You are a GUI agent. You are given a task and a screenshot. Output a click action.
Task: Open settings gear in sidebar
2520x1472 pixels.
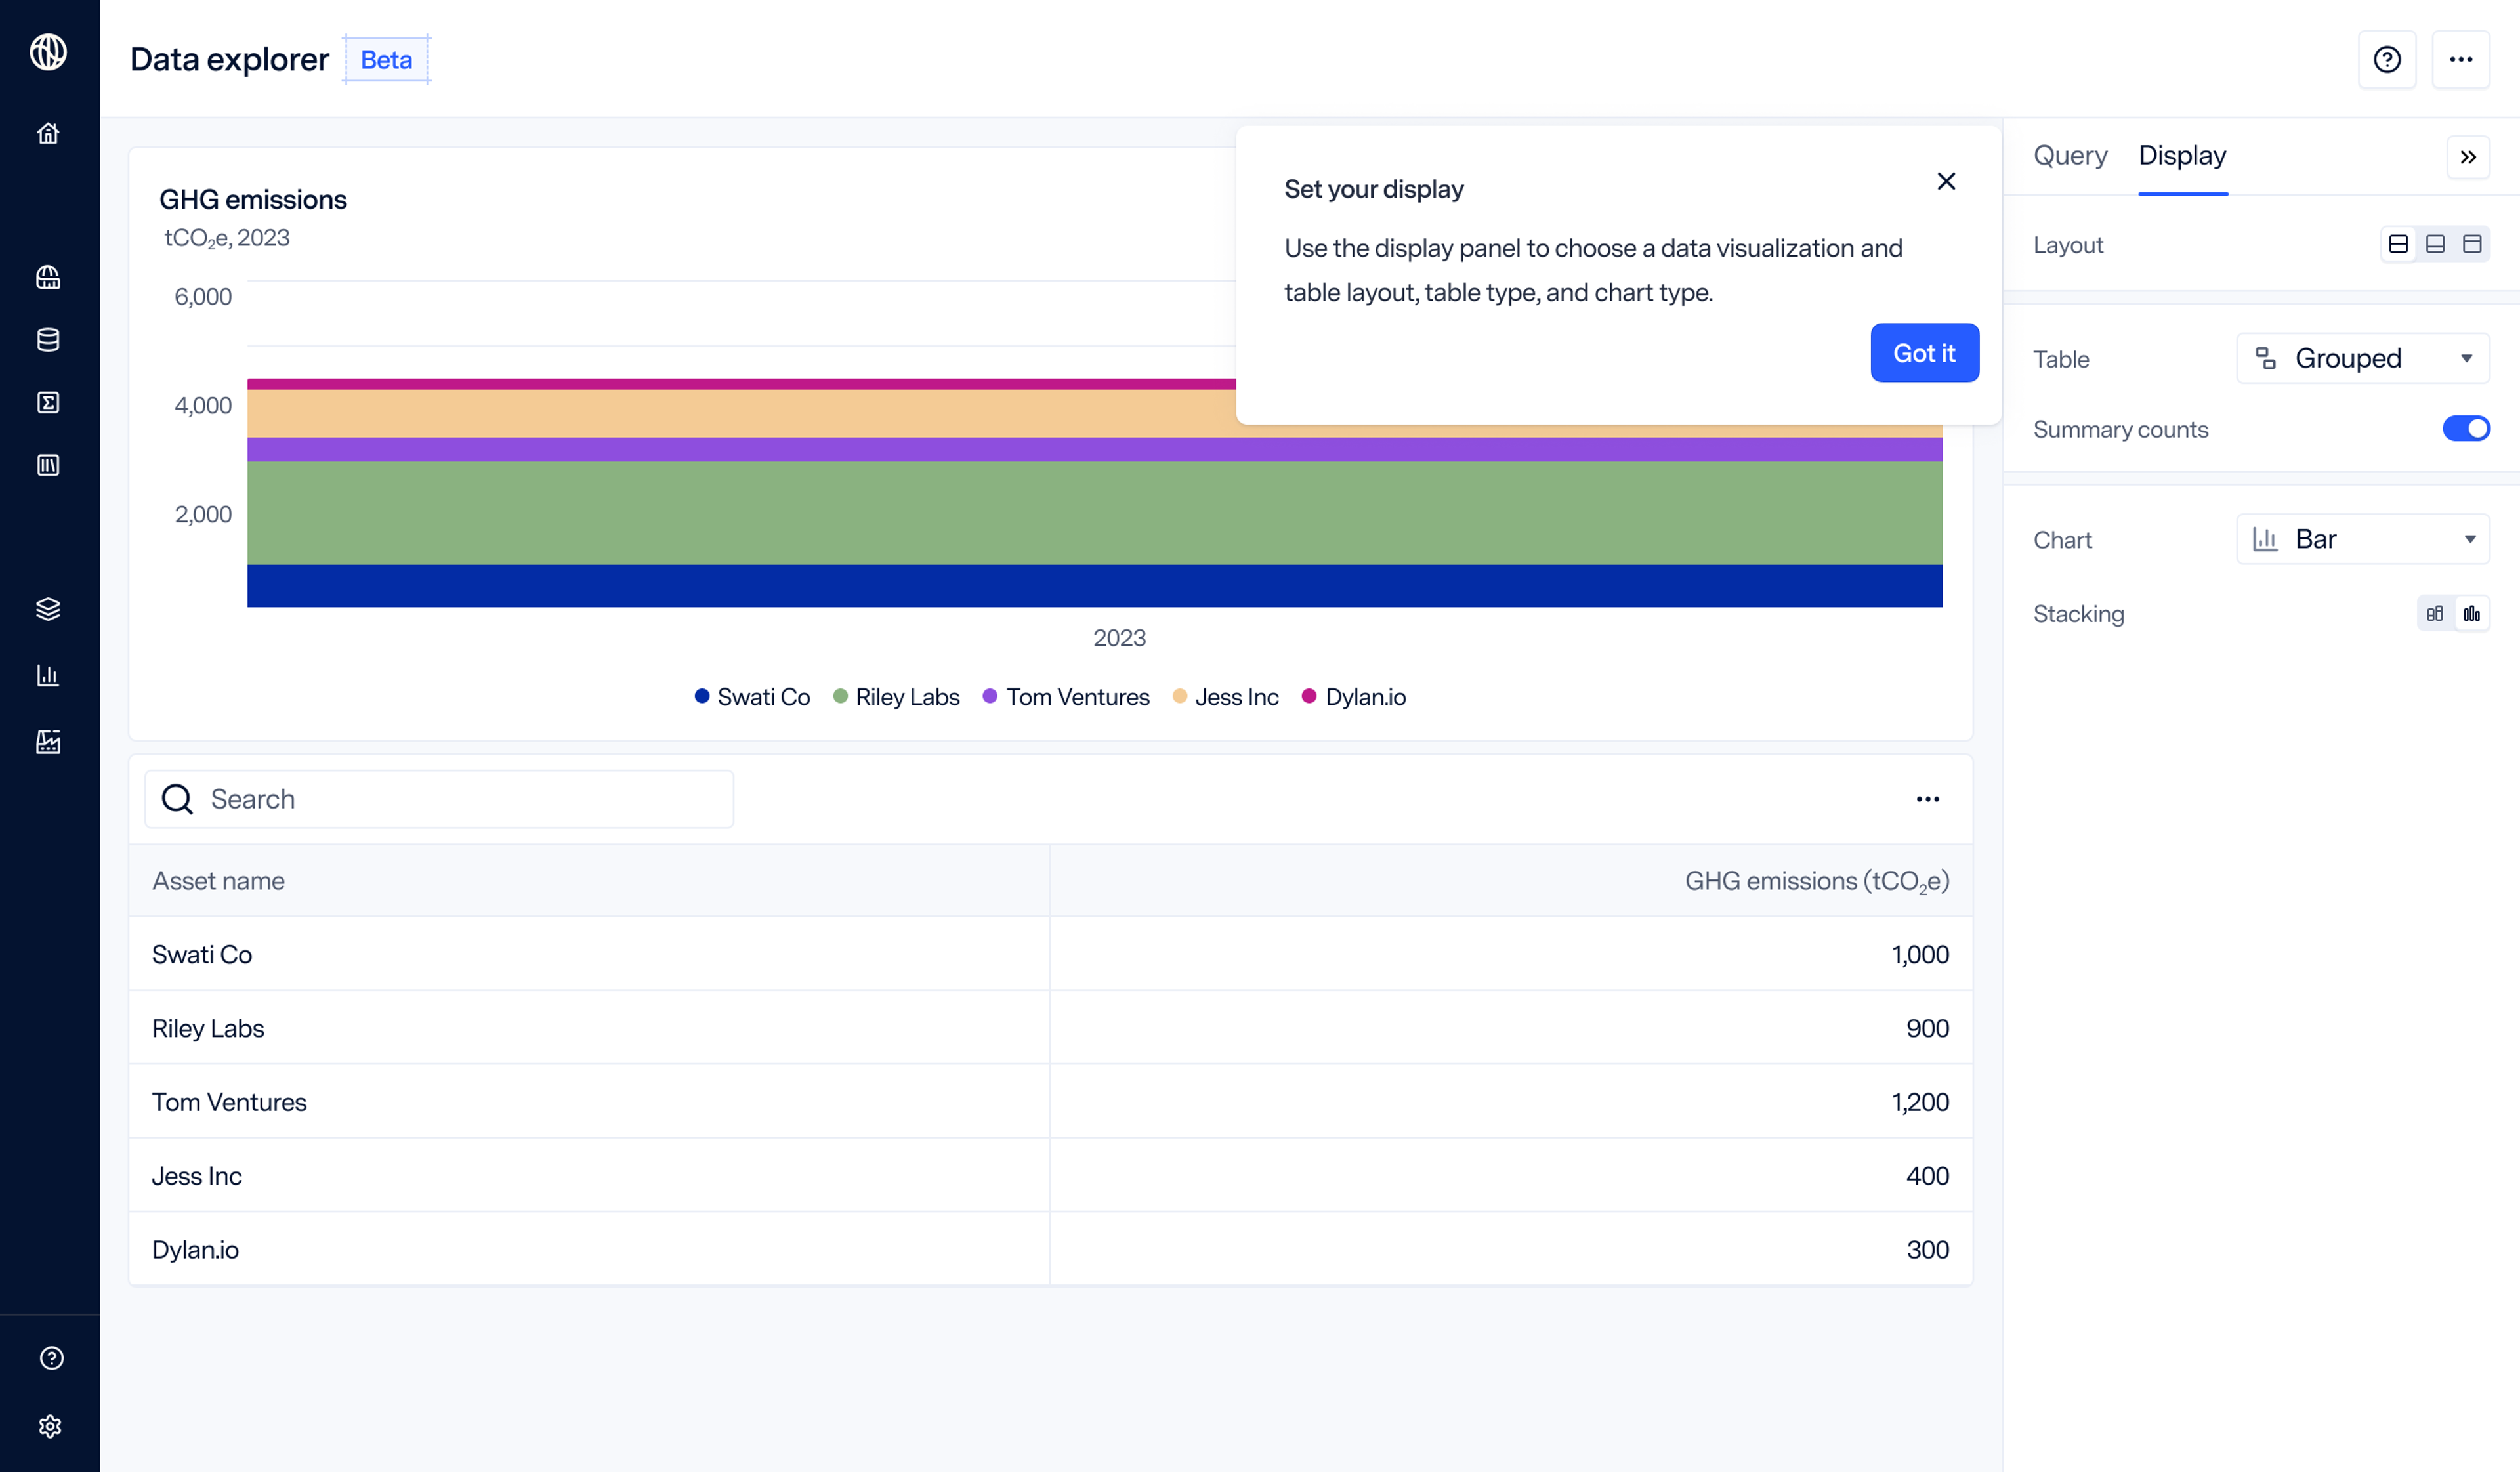pos(50,1426)
